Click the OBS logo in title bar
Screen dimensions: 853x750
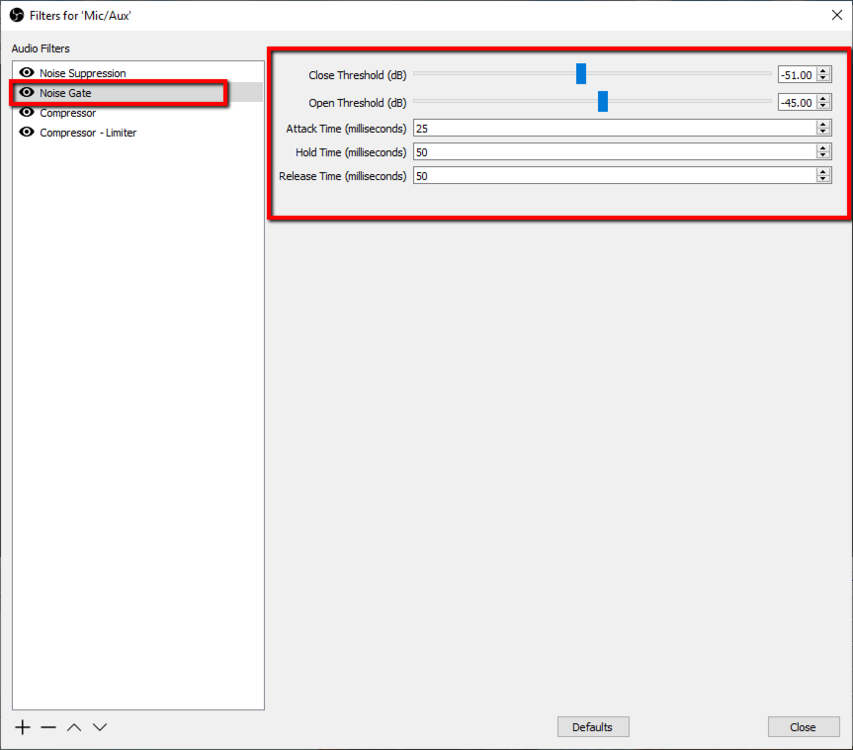pyautogui.click(x=16, y=15)
